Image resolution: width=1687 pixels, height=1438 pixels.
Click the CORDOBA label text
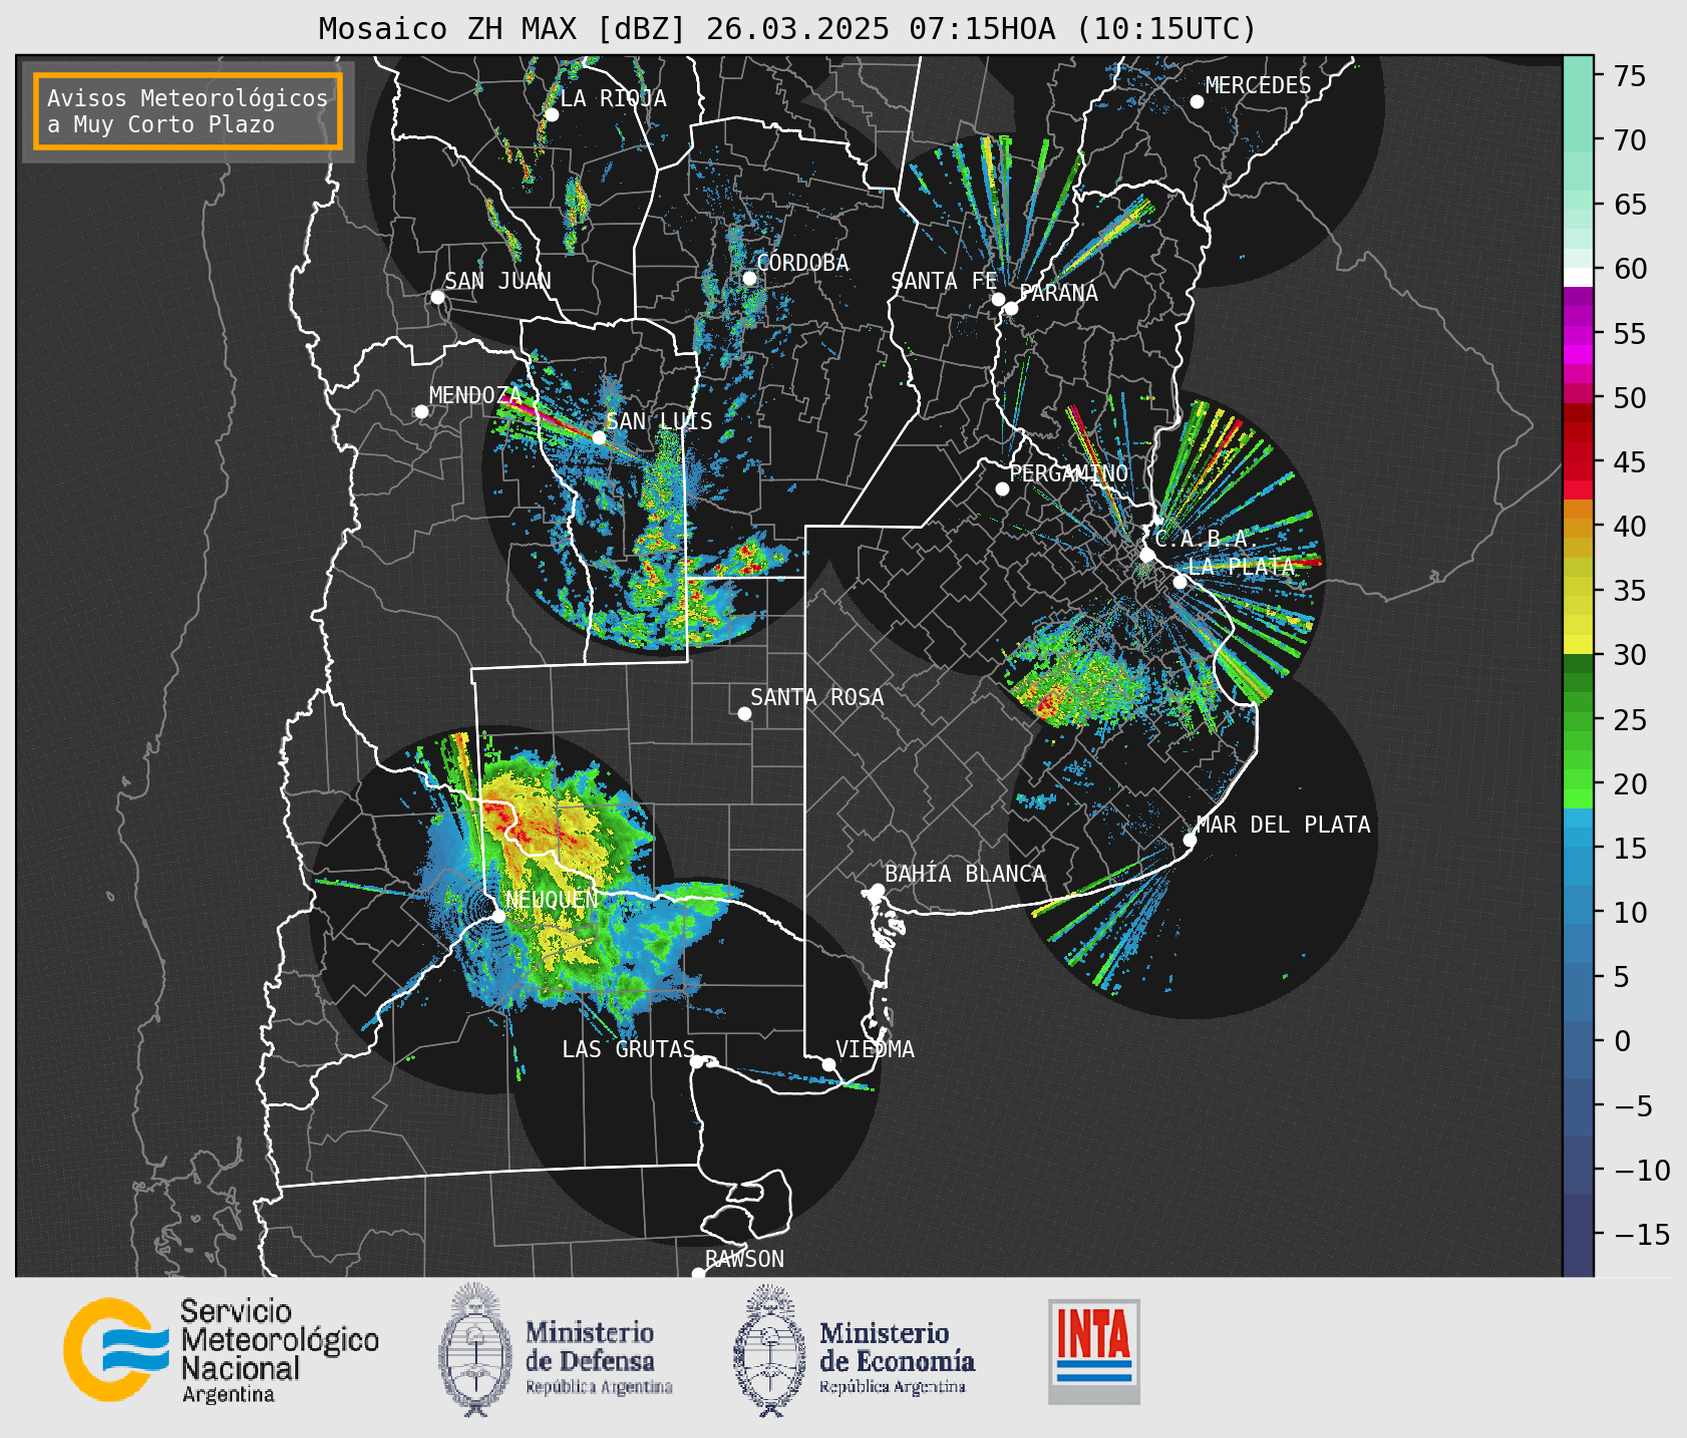point(803,263)
